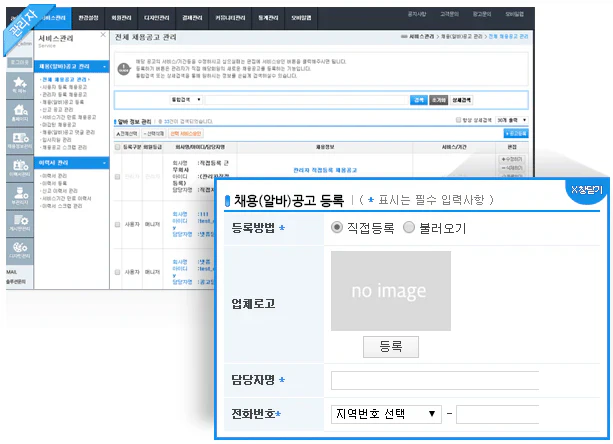
Task: Click the blue 공고등록 button
Action: pos(516,134)
